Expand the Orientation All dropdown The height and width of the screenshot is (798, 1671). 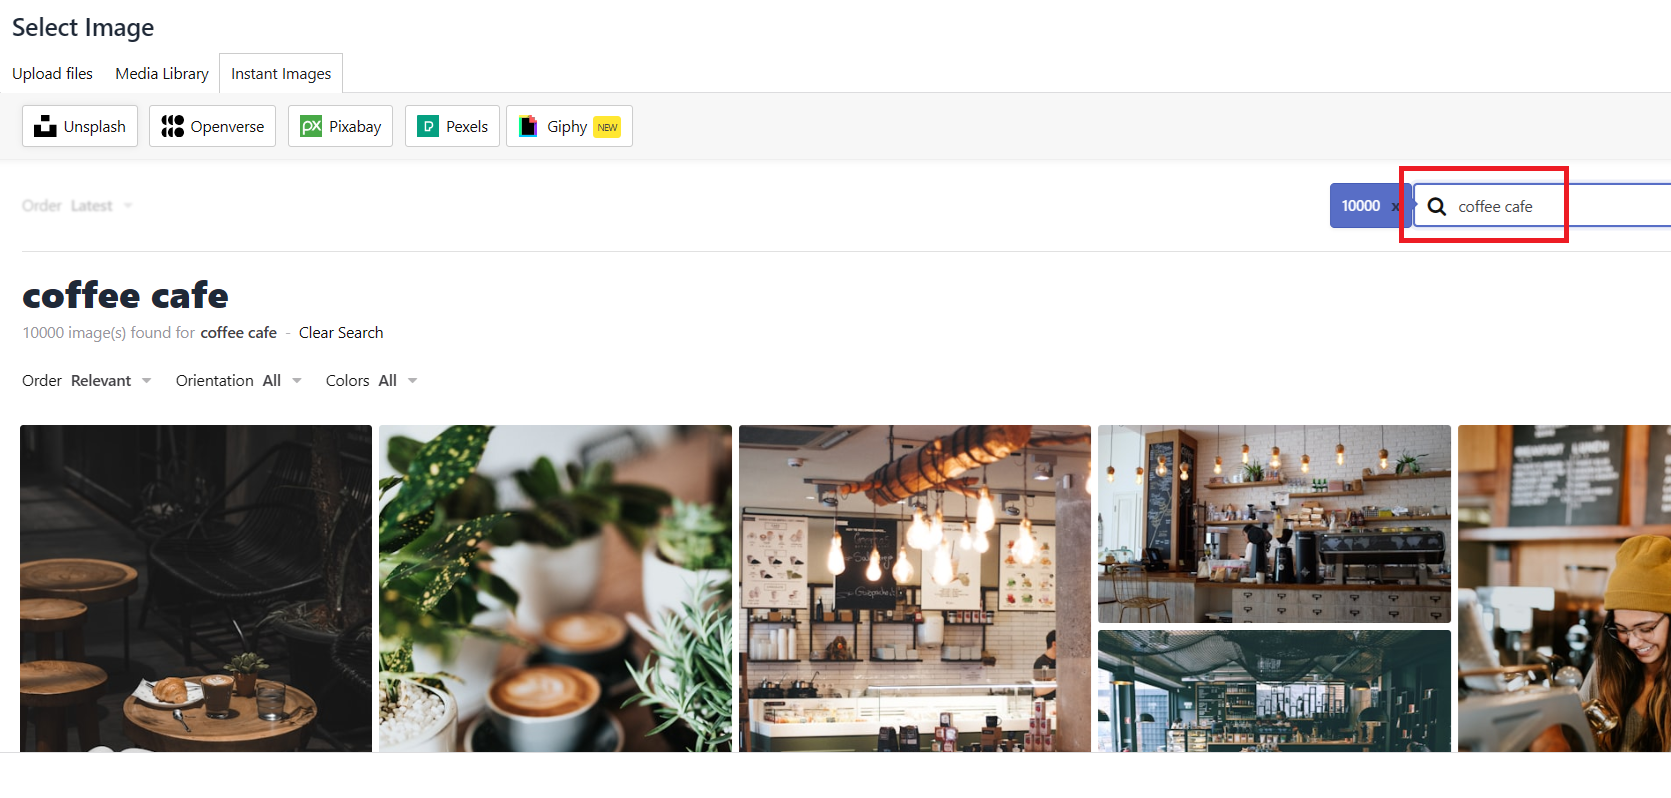(239, 380)
